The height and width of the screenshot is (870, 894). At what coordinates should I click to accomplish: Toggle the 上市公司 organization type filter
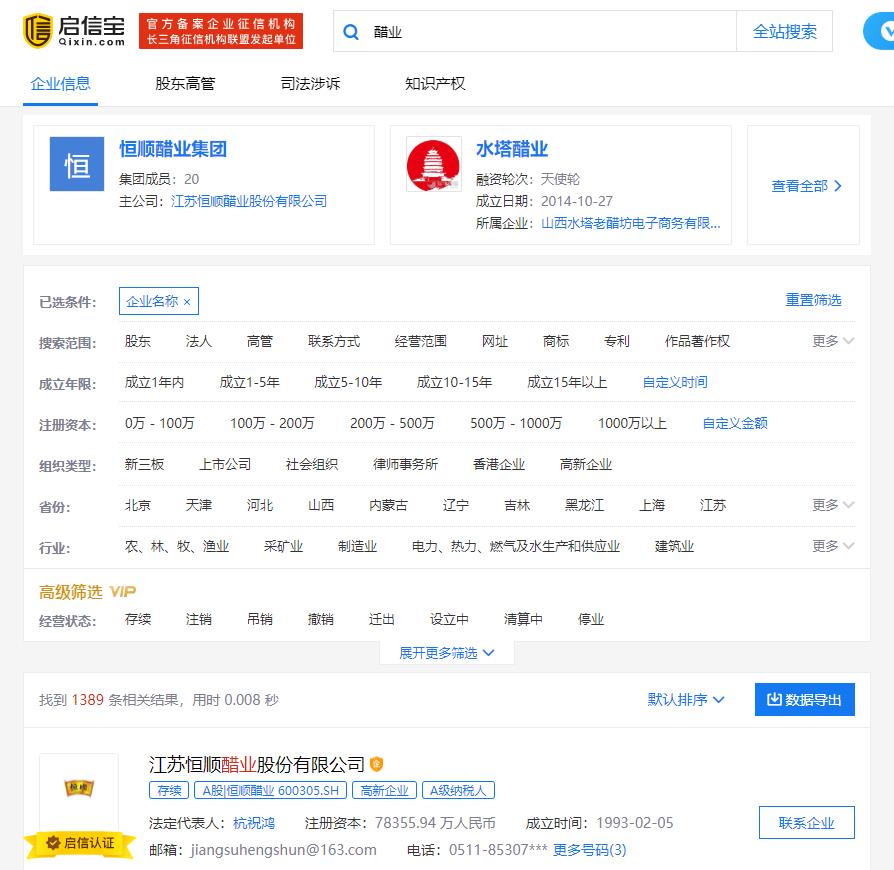coord(225,464)
